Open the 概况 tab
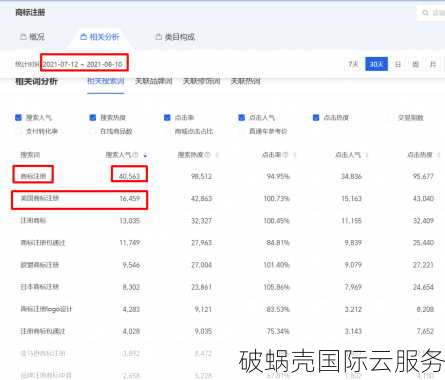This screenshot has height=380, width=445. click(32, 37)
